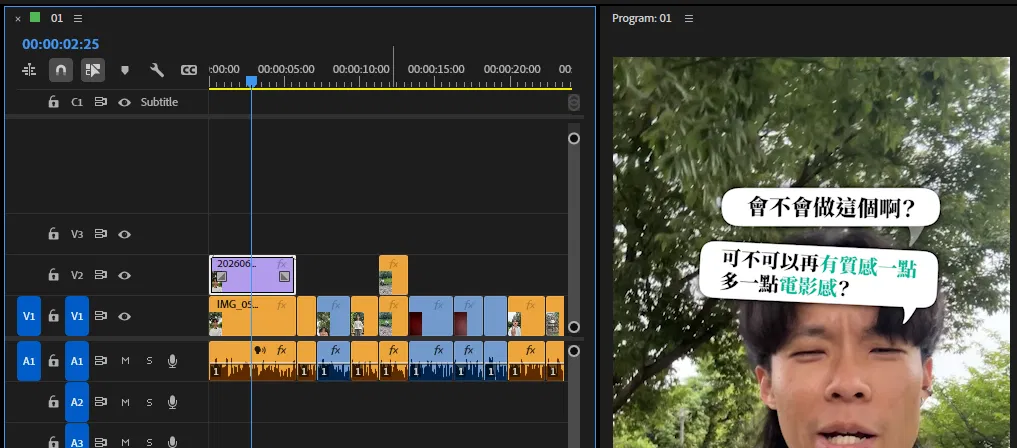This screenshot has width=1017, height=448.
Task: Click the Program monitor video frame
Action: pyautogui.click(x=811, y=253)
